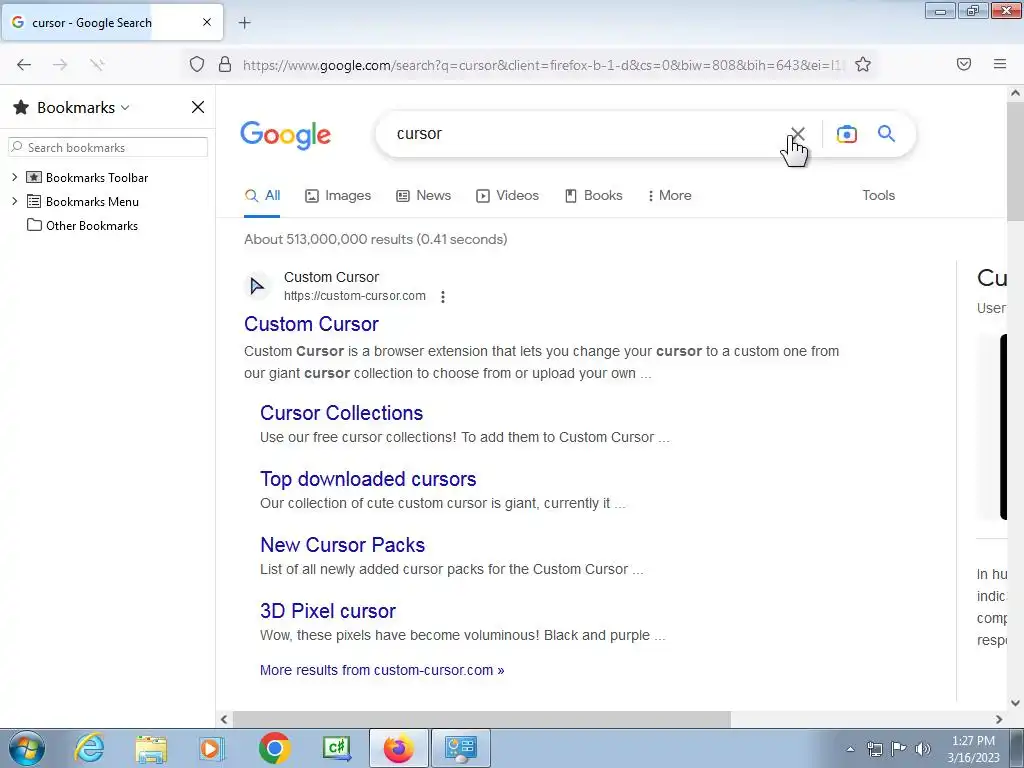Click the https://custom-cursor.com URL text

pyautogui.click(x=355, y=296)
